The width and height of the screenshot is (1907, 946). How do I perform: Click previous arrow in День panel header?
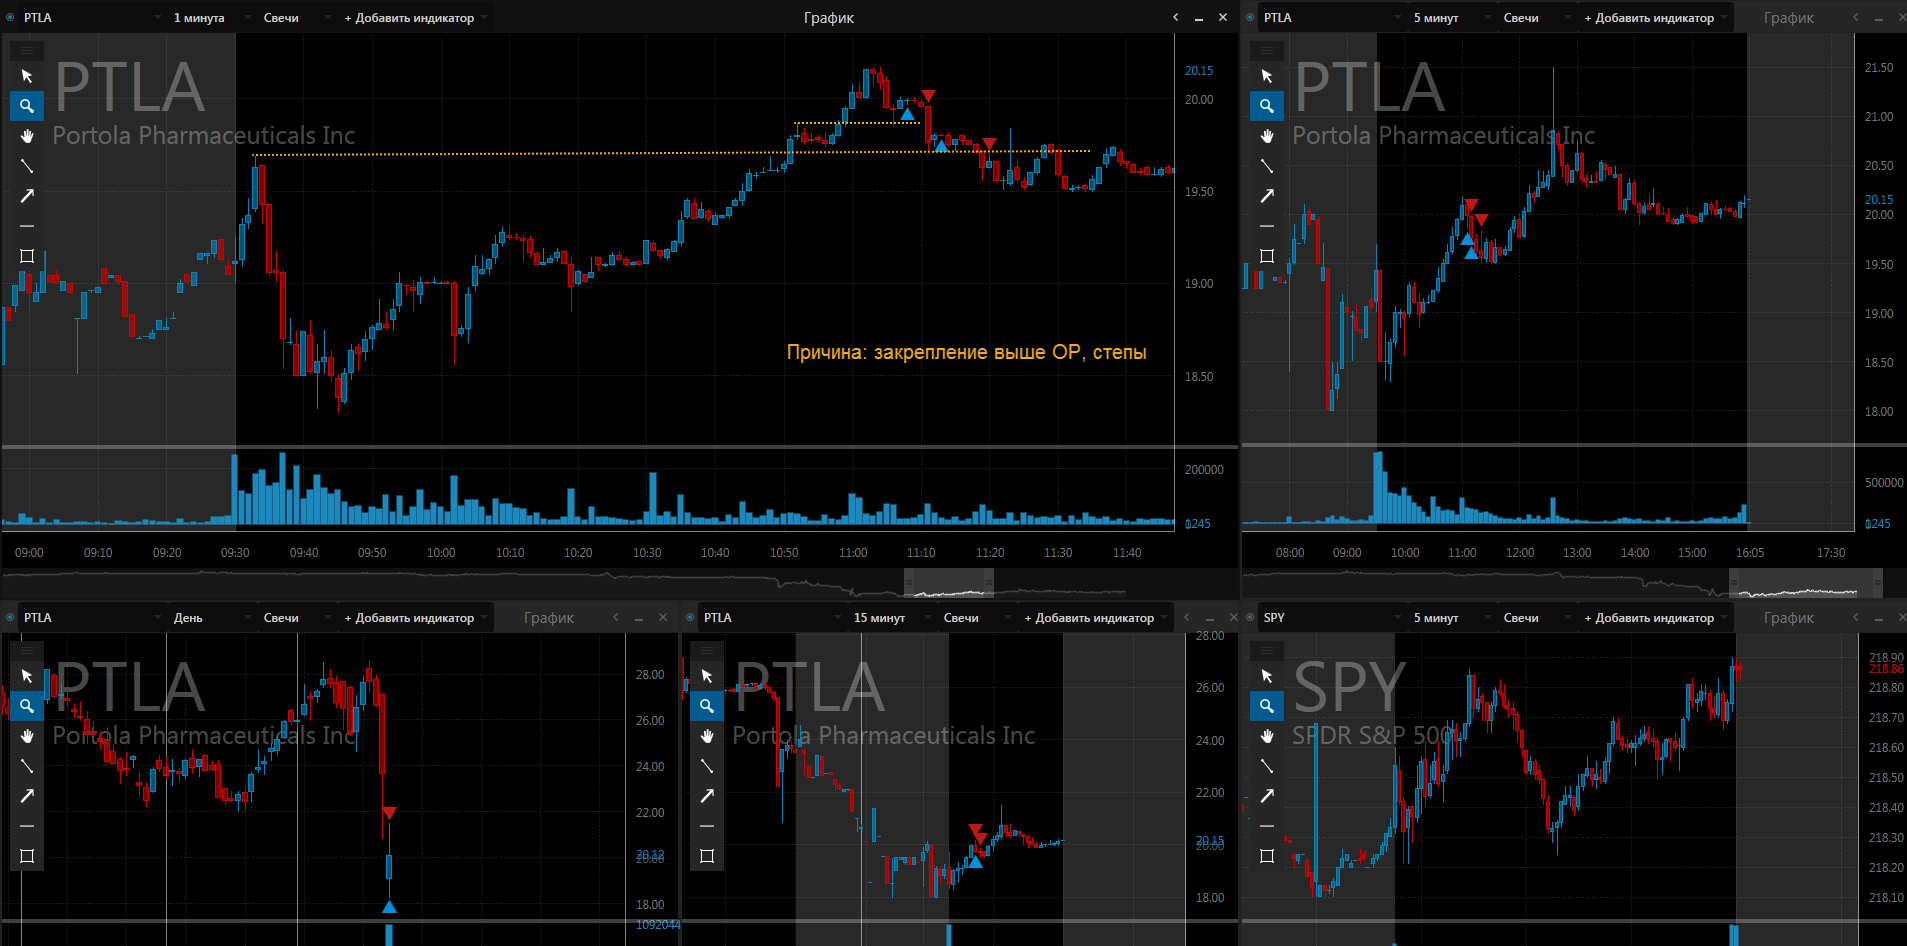(616, 618)
